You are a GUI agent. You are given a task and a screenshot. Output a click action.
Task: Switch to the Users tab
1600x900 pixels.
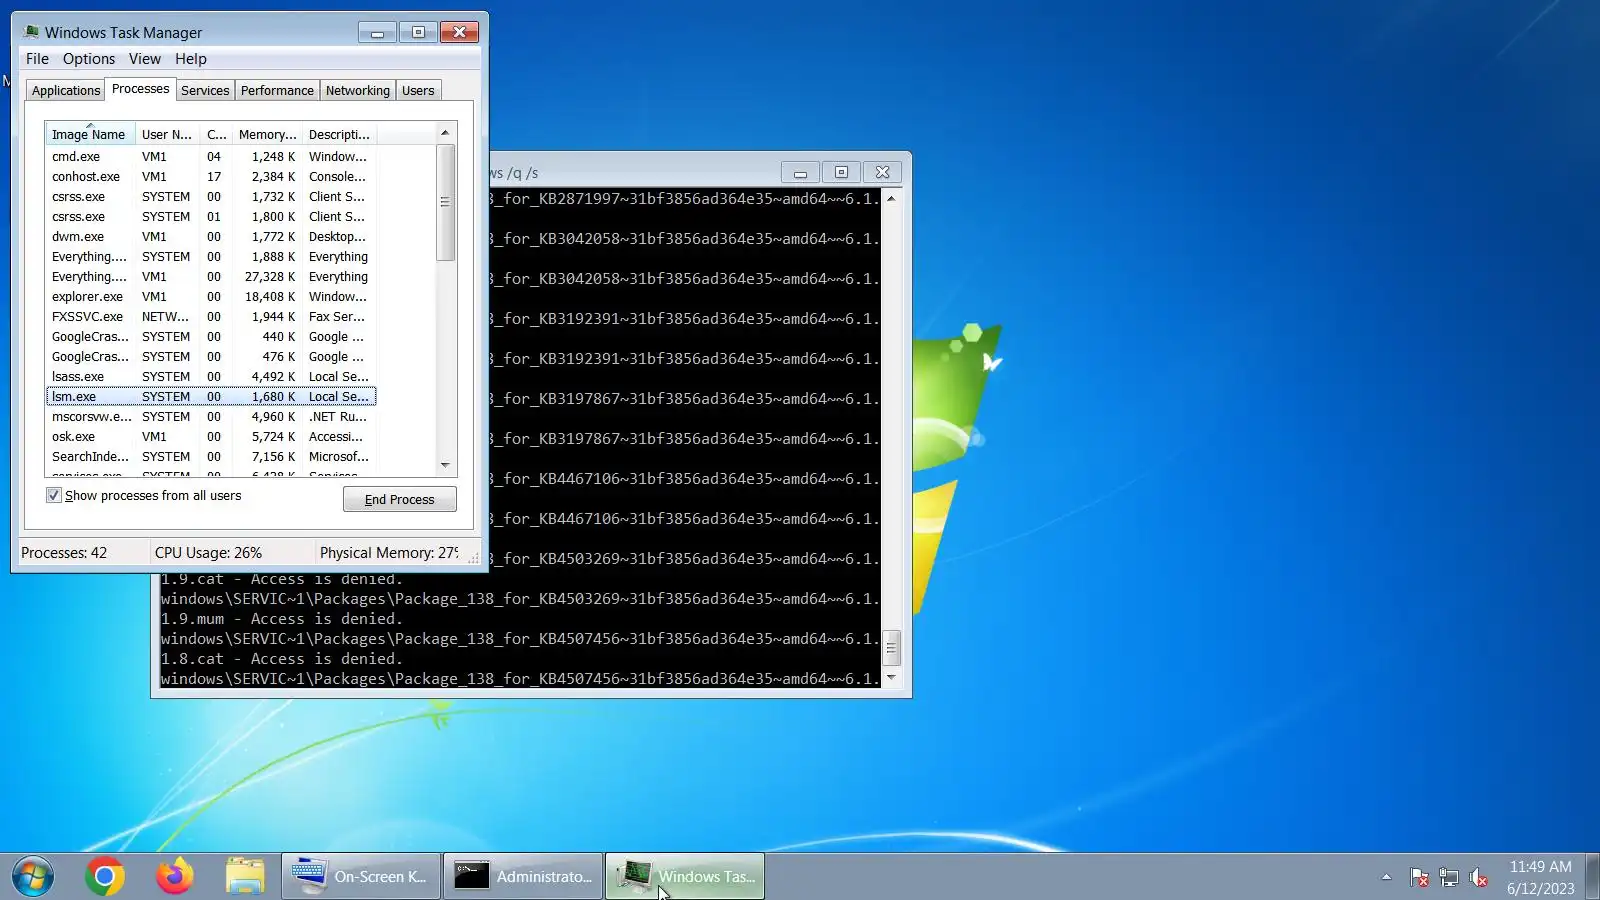(418, 90)
